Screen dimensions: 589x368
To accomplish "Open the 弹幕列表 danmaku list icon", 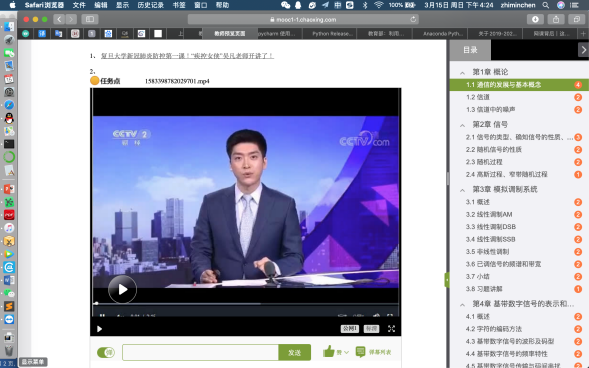I will (x=360, y=351).
